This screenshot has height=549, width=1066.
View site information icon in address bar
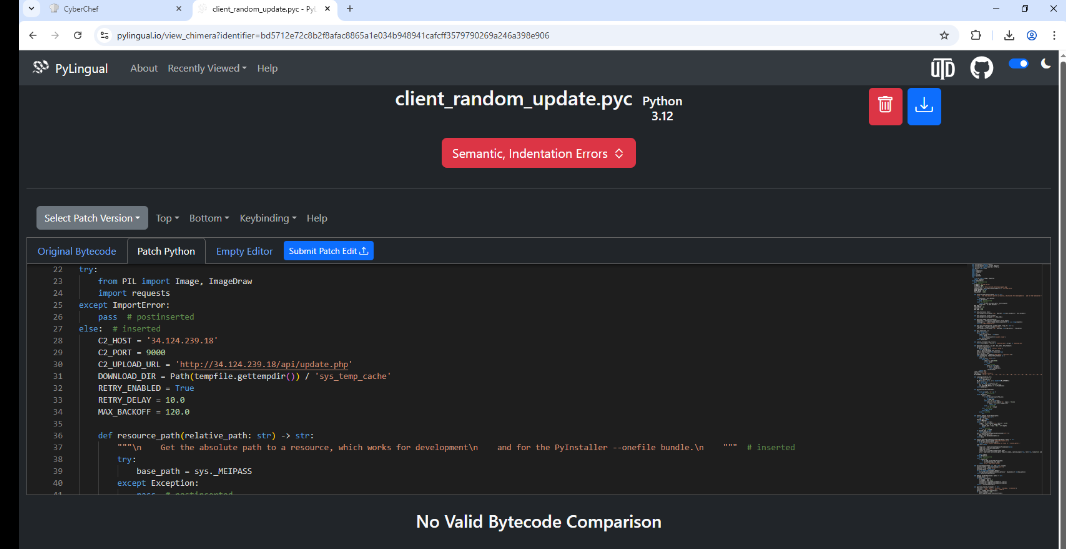(103, 35)
